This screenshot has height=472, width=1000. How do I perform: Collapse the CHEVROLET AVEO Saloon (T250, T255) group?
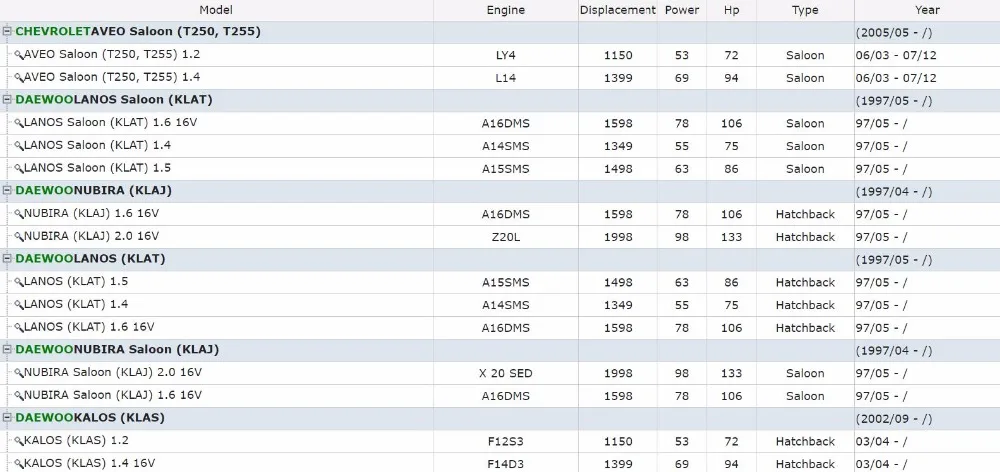pos(7,31)
